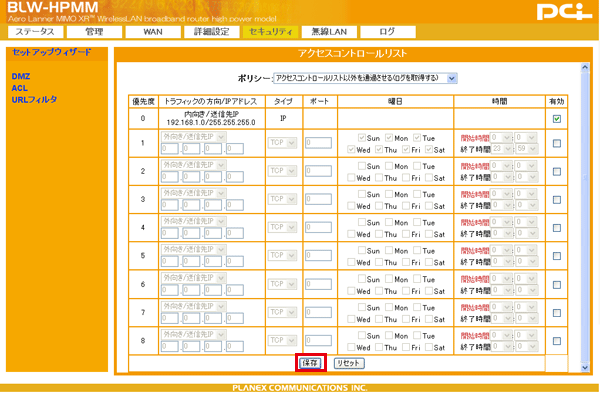
Task: Click the port field in row 3
Action: coord(318,199)
